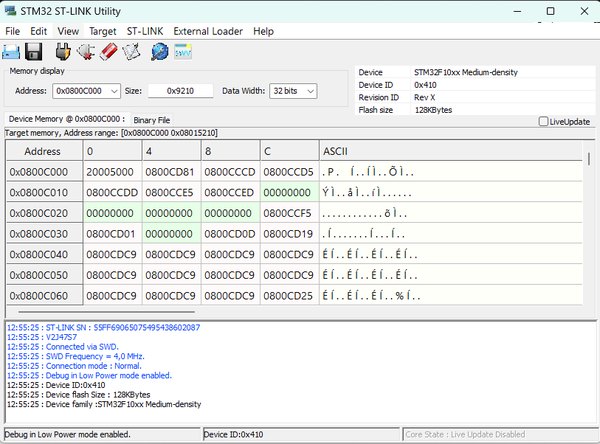Click the Save floppy disk icon

click(x=34, y=51)
